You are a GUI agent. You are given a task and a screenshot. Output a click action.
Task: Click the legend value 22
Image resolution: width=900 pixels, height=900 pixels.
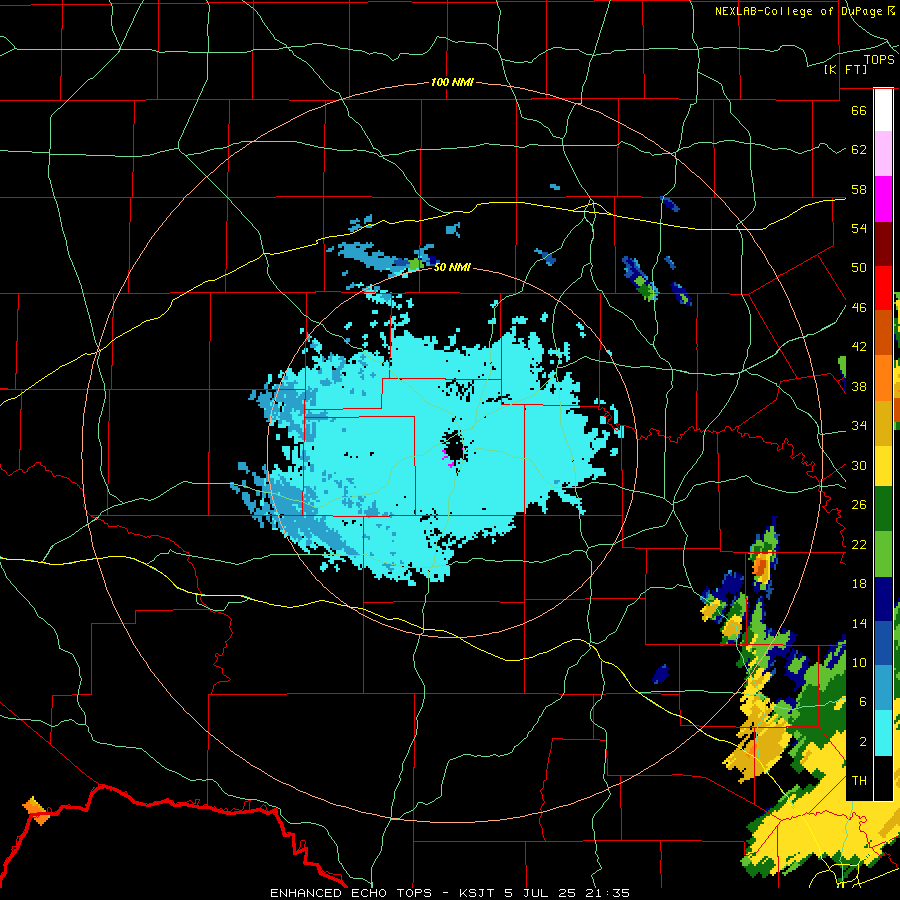pyautogui.click(x=859, y=544)
